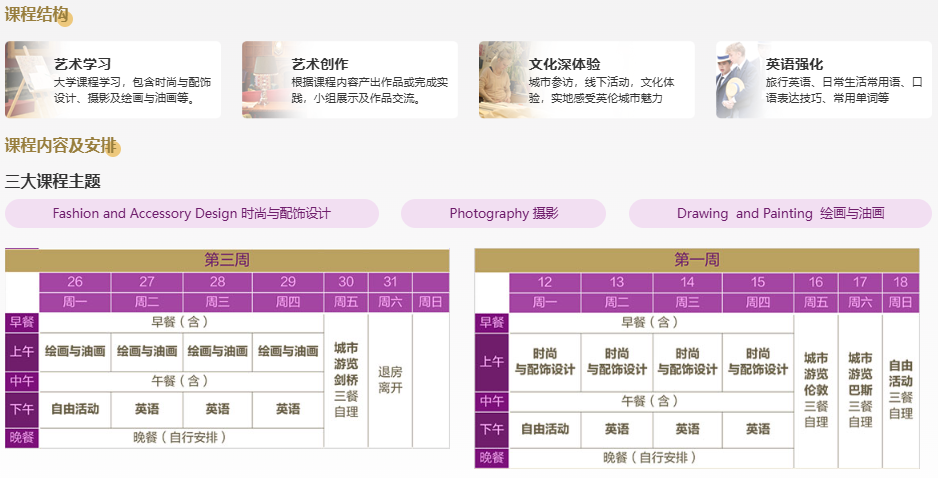Click 周六 under date 31
Image resolution: width=938 pixels, height=478 pixels.
390,302
